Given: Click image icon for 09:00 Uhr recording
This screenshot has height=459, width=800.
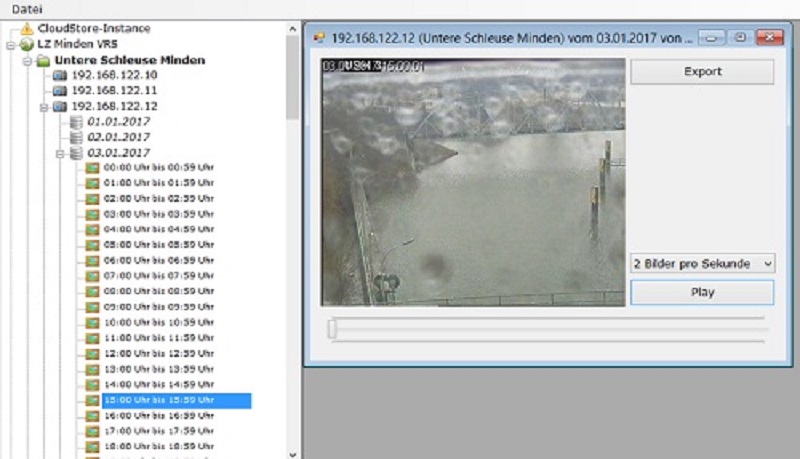Looking at the screenshot, I should pyautogui.click(x=92, y=307).
